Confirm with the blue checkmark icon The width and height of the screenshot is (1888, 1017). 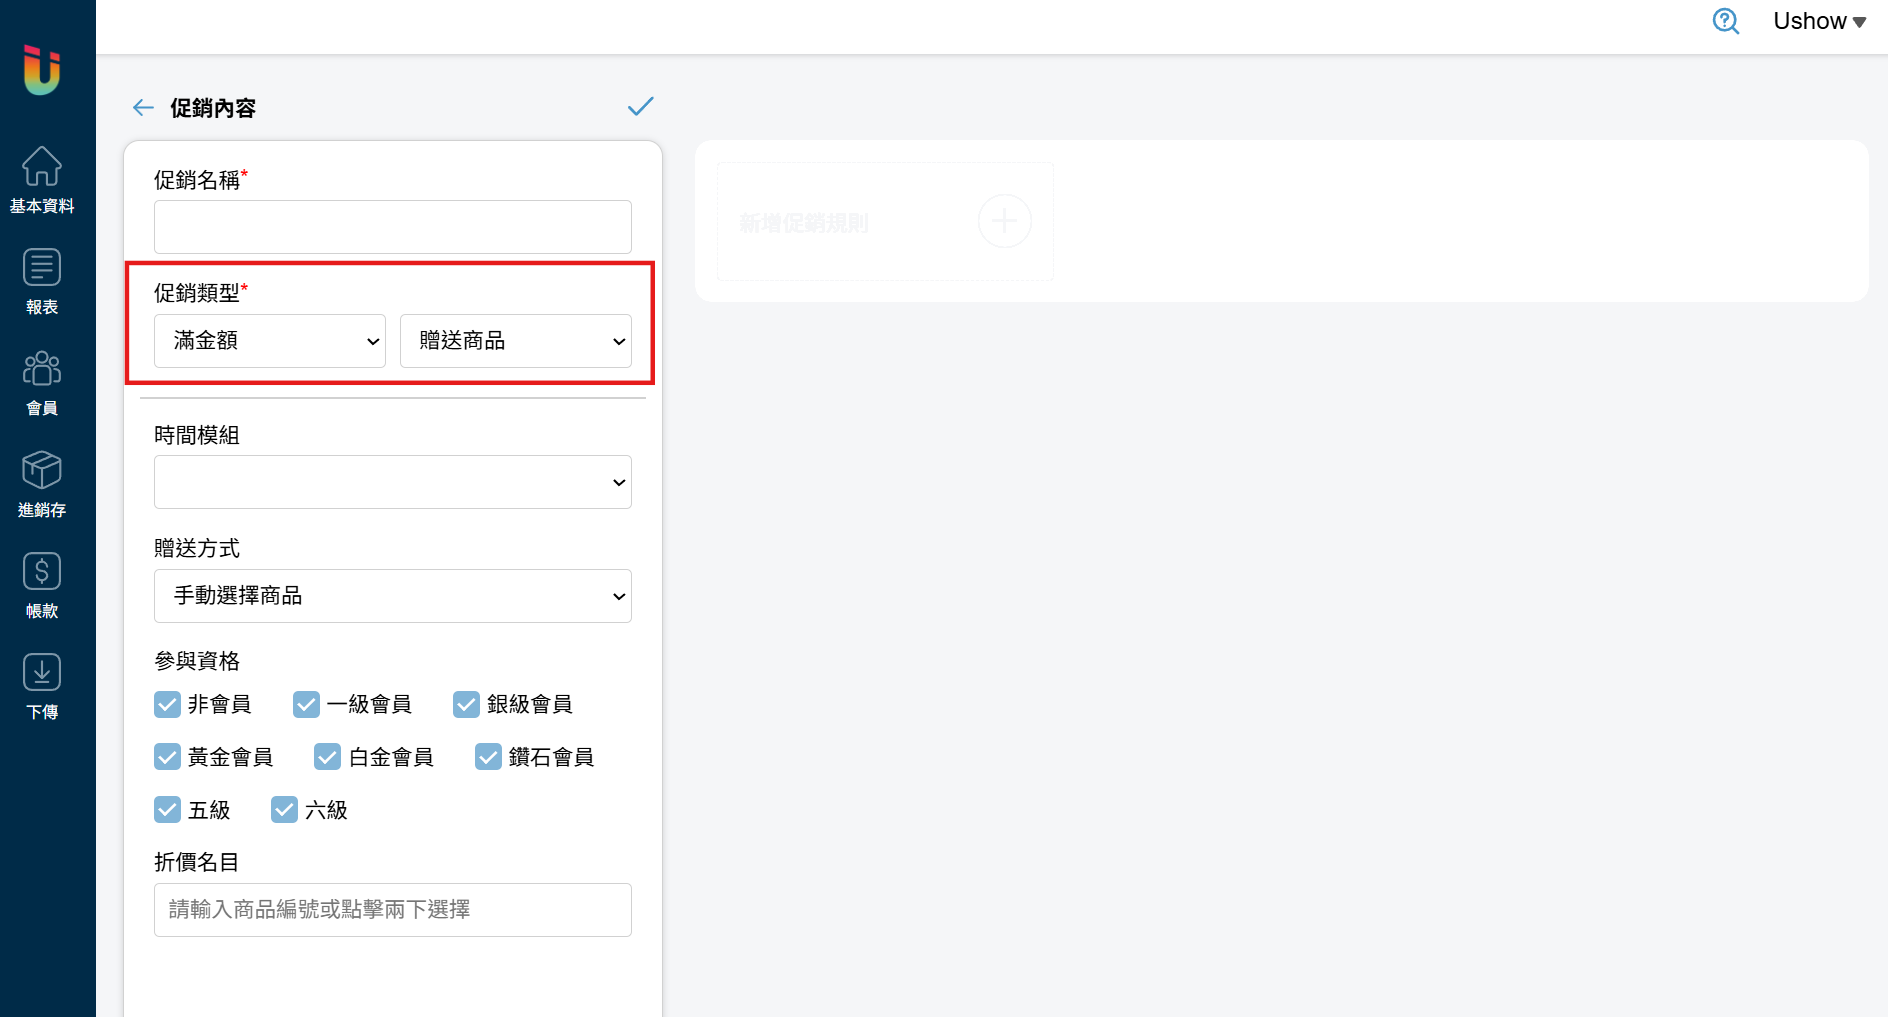click(640, 106)
